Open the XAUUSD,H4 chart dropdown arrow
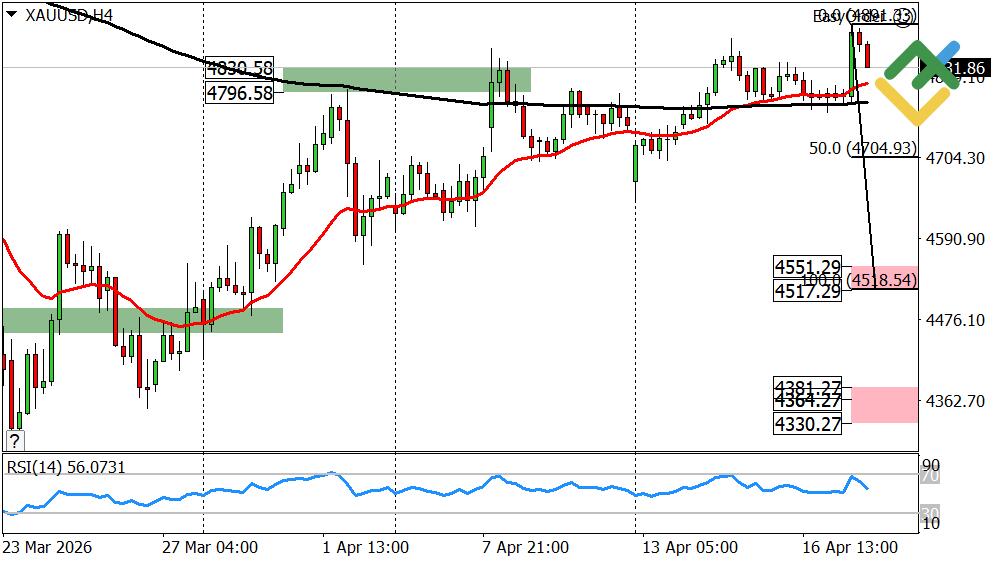The width and height of the screenshot is (1000, 562). point(11,15)
